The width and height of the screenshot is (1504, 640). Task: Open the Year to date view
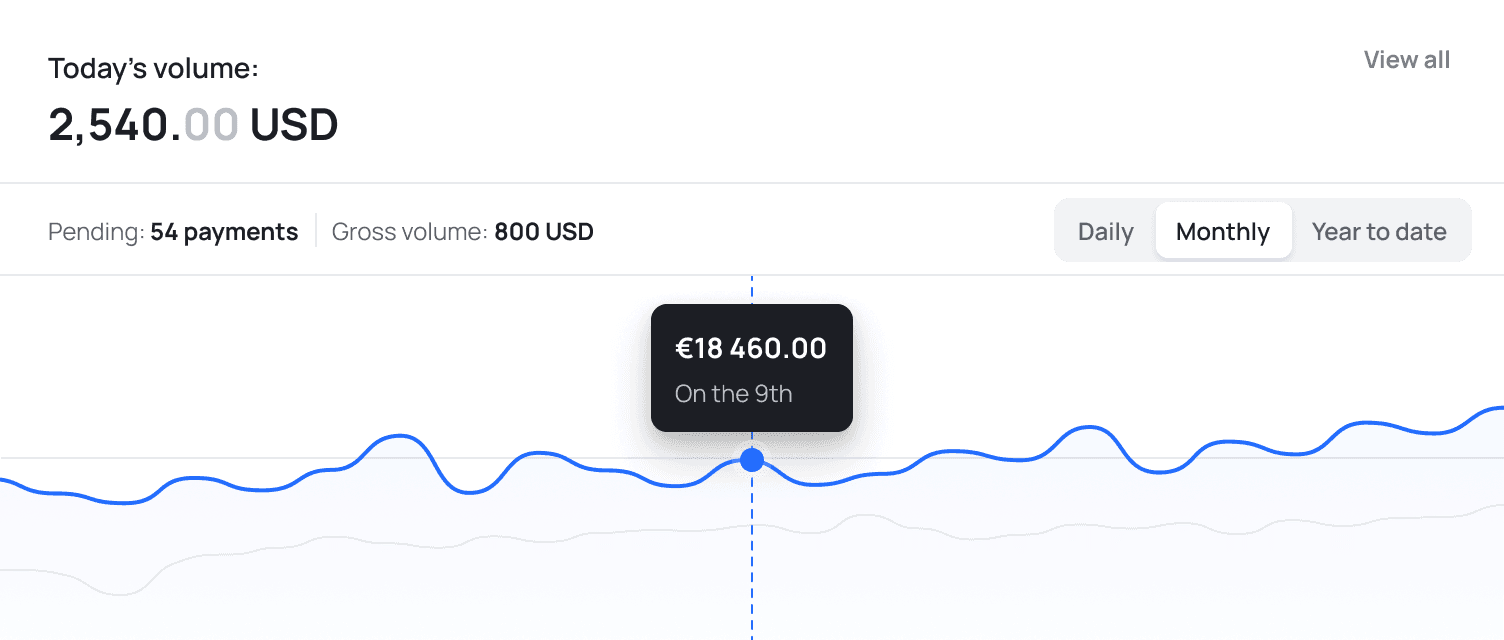[1379, 231]
